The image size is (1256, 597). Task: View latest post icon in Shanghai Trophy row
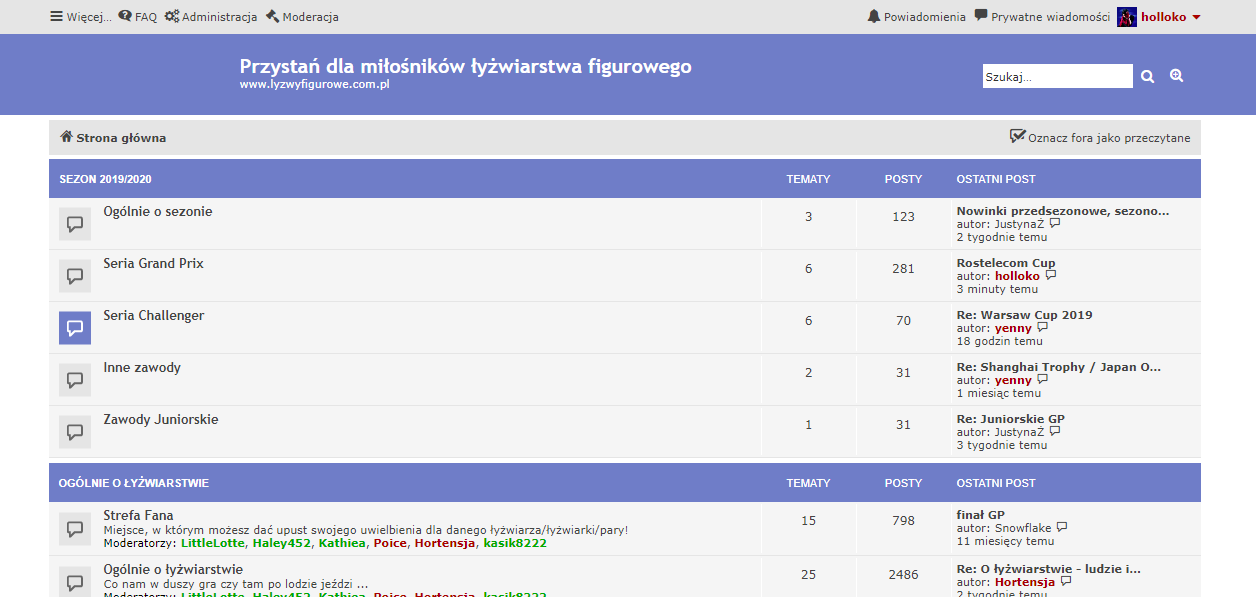tap(1043, 379)
